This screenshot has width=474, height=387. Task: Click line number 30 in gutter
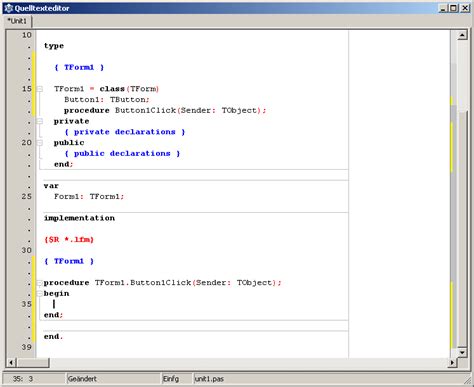click(x=27, y=250)
